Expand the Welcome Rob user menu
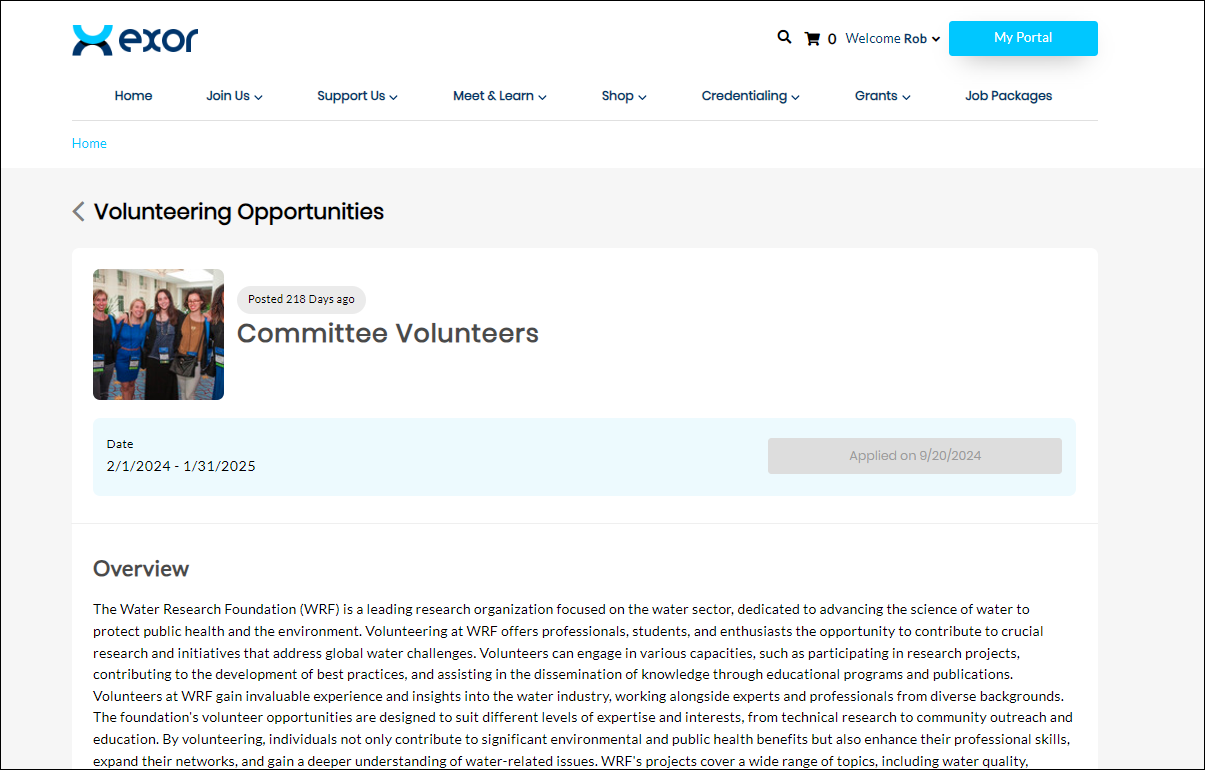This screenshot has height=770, width=1205. 892,39
